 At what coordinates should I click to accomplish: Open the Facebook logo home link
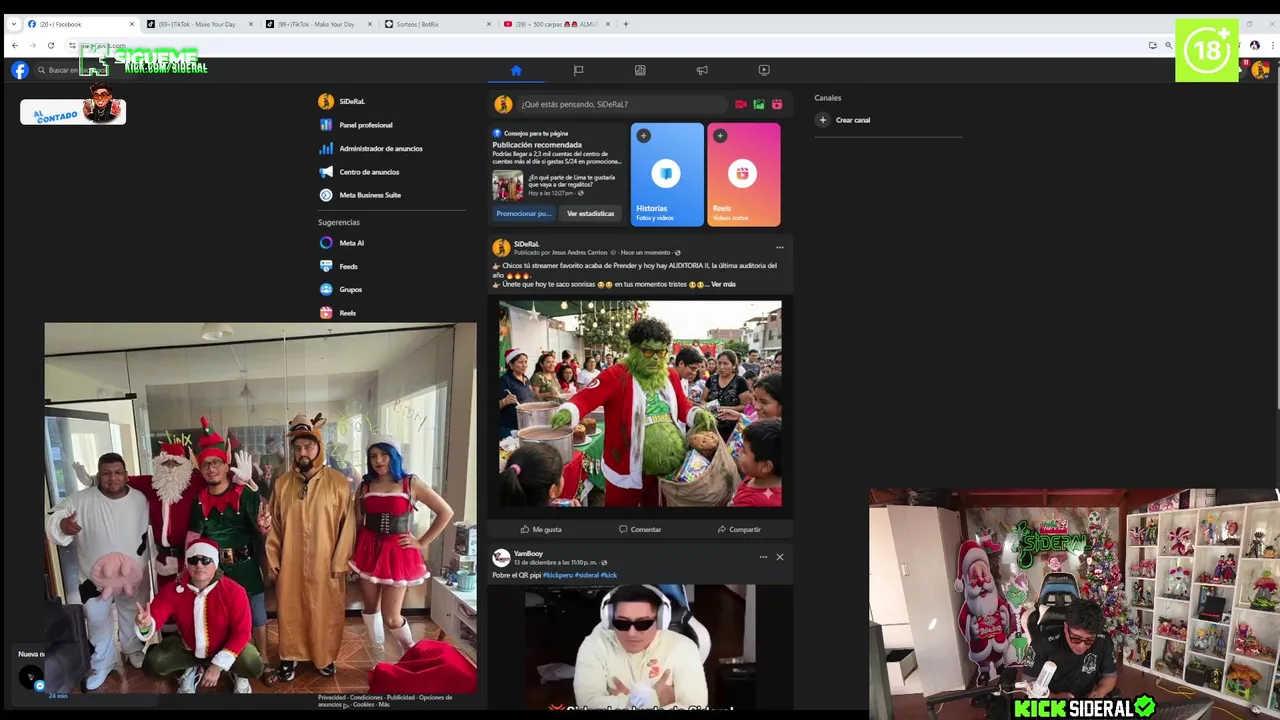tap(20, 70)
